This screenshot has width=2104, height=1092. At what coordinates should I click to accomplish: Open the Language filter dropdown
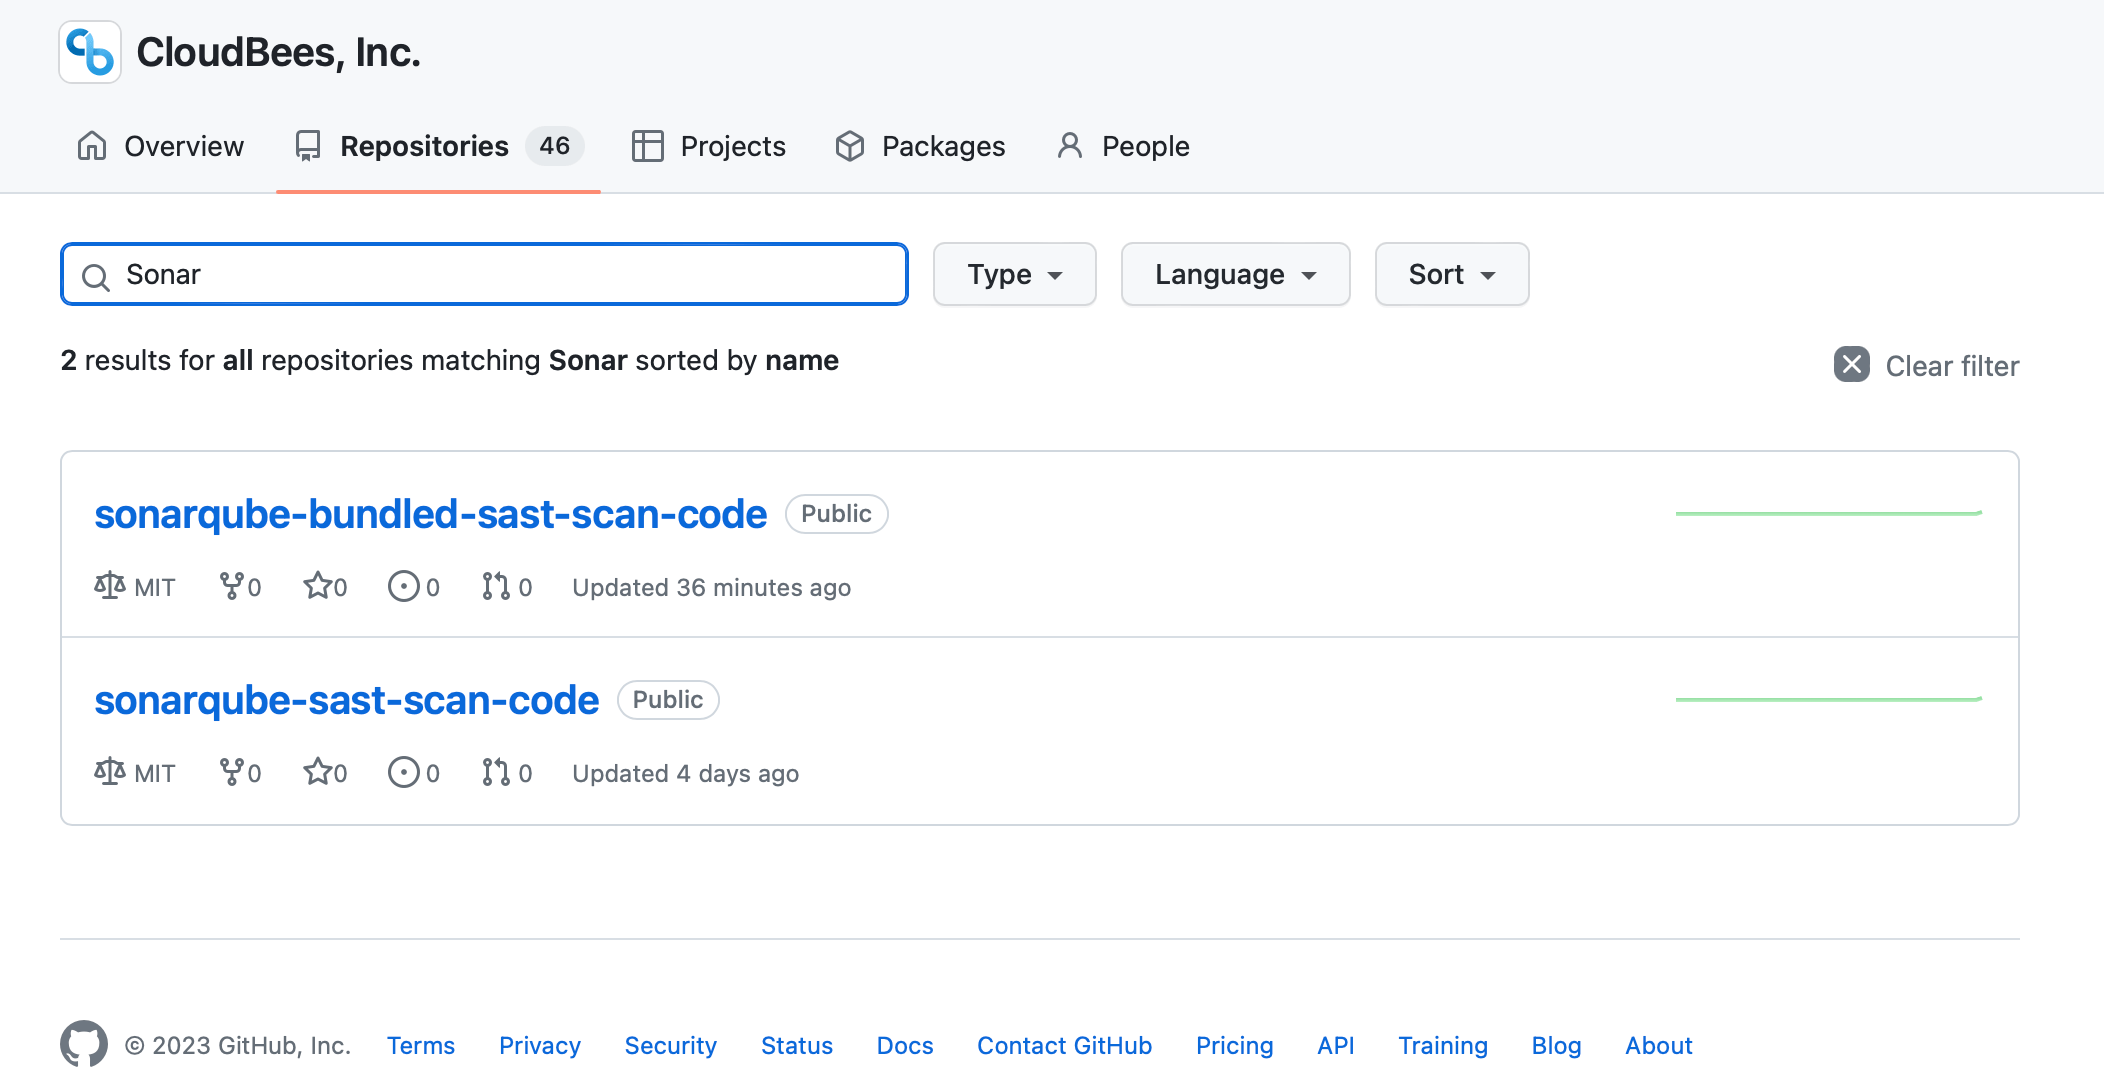(1235, 274)
